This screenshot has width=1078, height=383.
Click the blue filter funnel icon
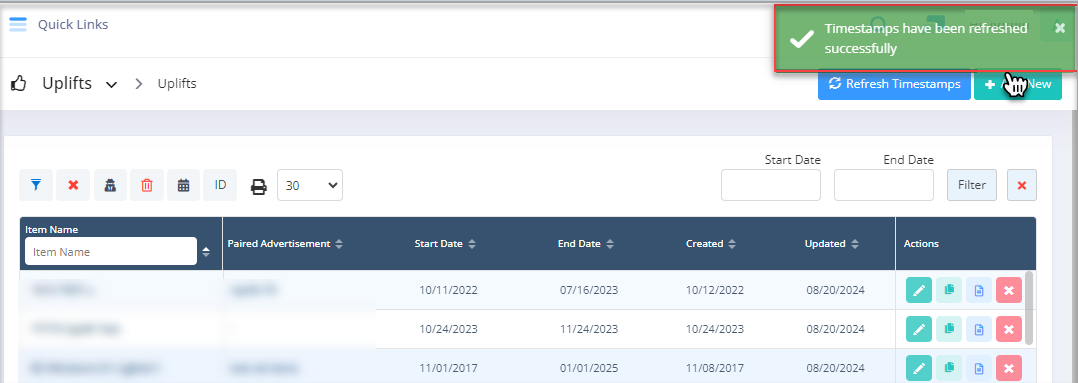(x=36, y=185)
